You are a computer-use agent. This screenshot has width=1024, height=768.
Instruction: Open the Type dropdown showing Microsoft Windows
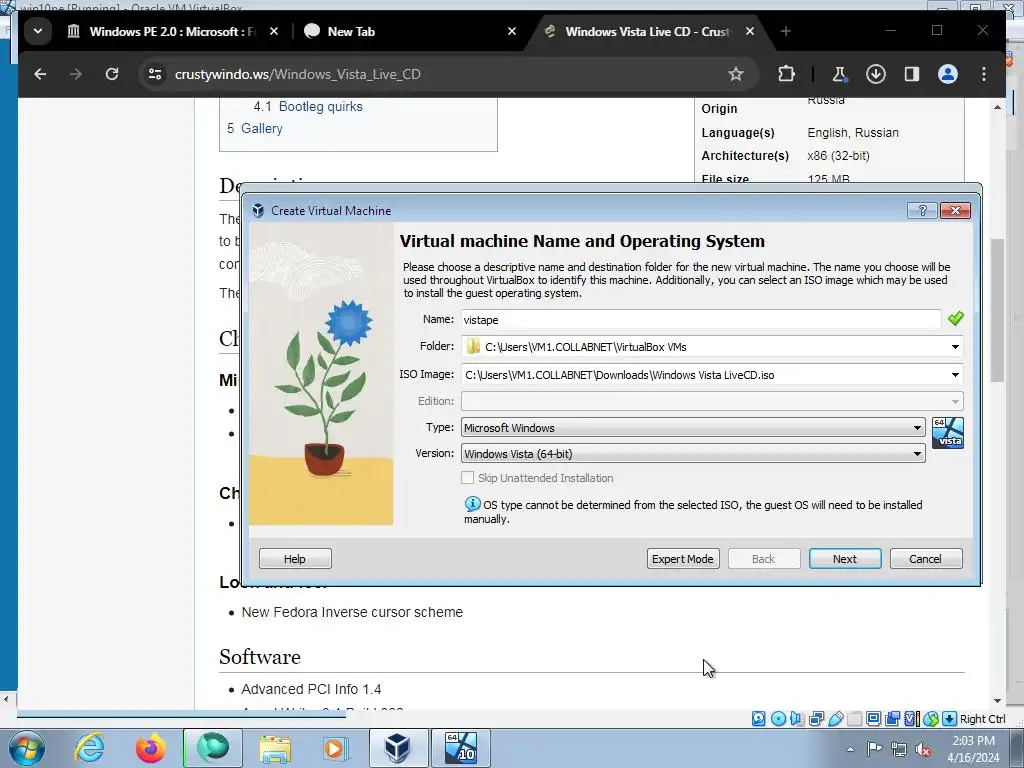coord(693,428)
